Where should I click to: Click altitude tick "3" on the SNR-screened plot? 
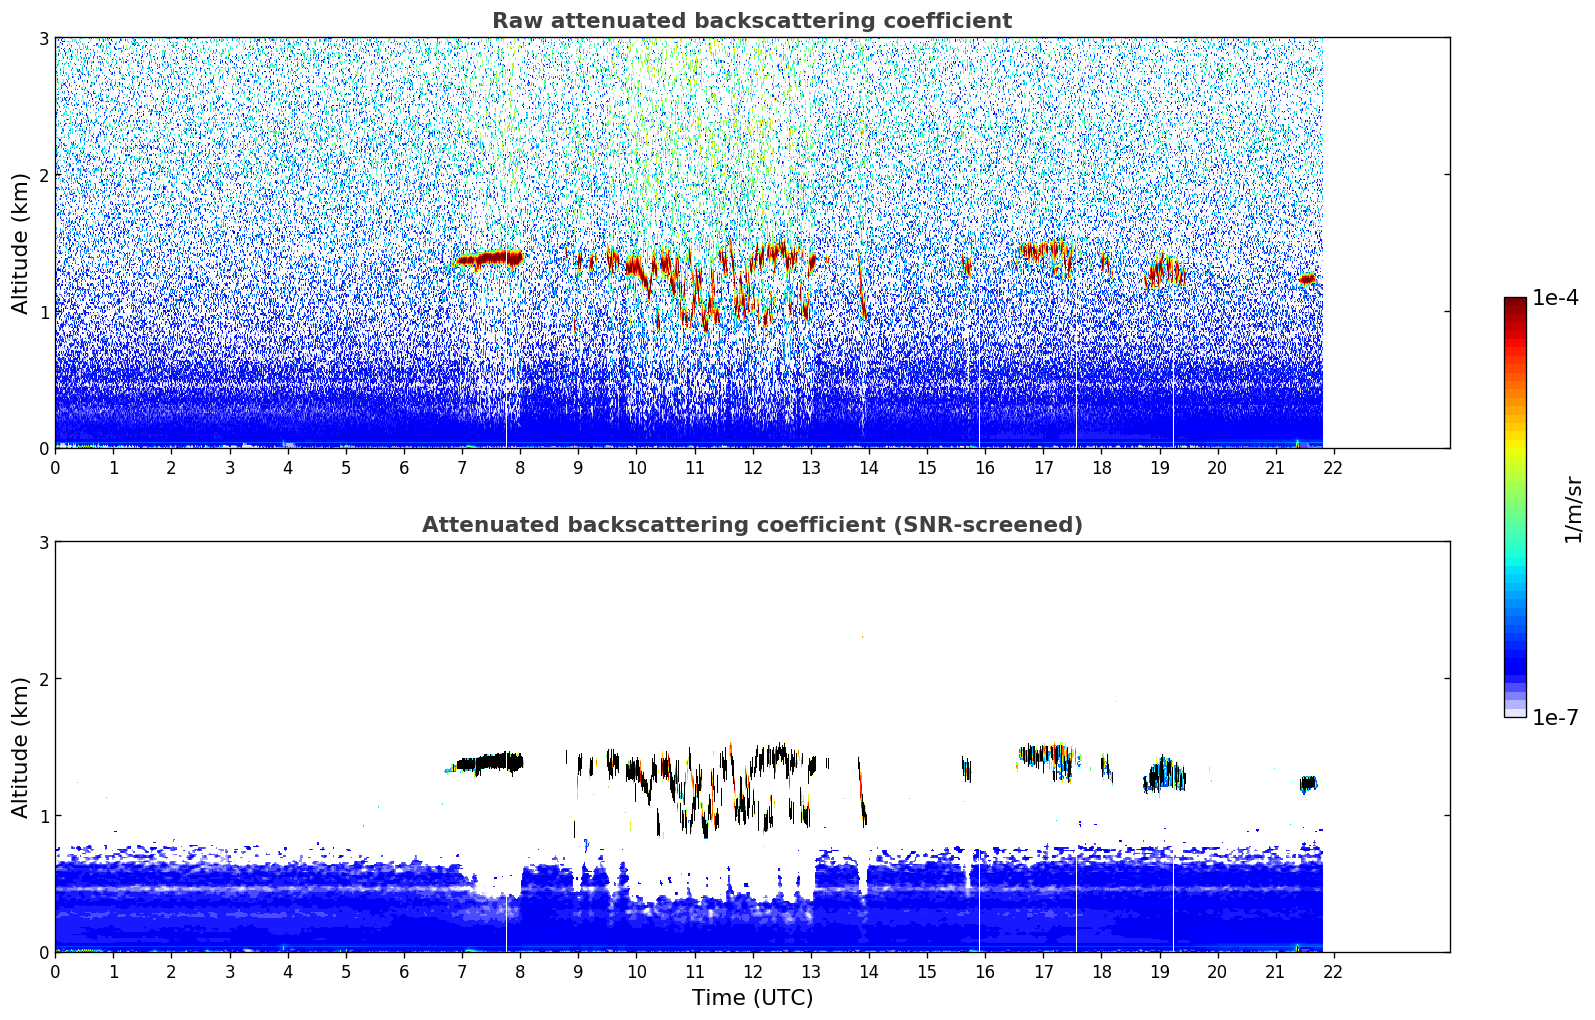click(x=44, y=542)
